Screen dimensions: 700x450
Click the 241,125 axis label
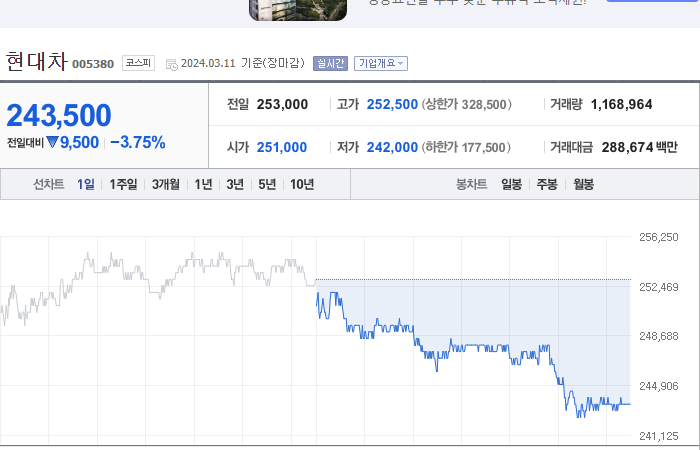(658, 436)
